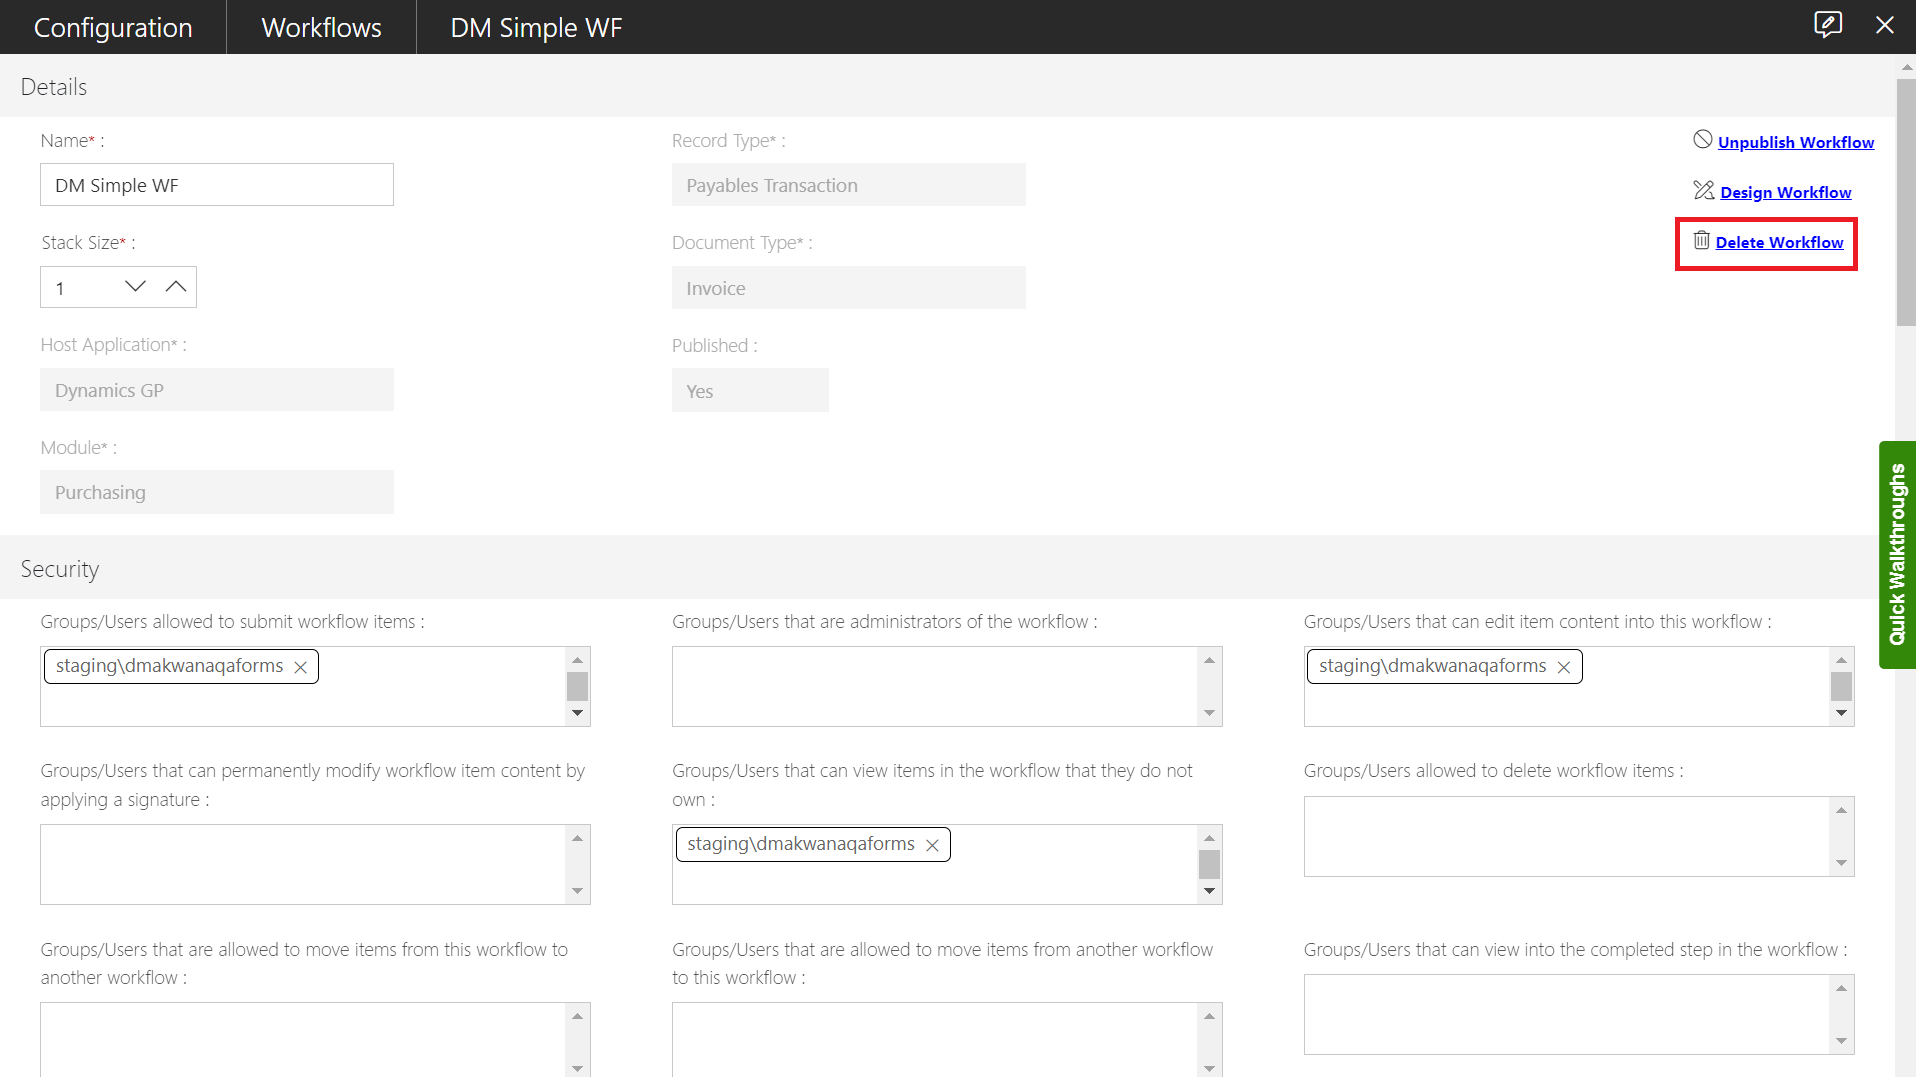Viewport: 1916px width, 1077px height.
Task: Click the Unpublish Workflow link
Action: (x=1796, y=142)
